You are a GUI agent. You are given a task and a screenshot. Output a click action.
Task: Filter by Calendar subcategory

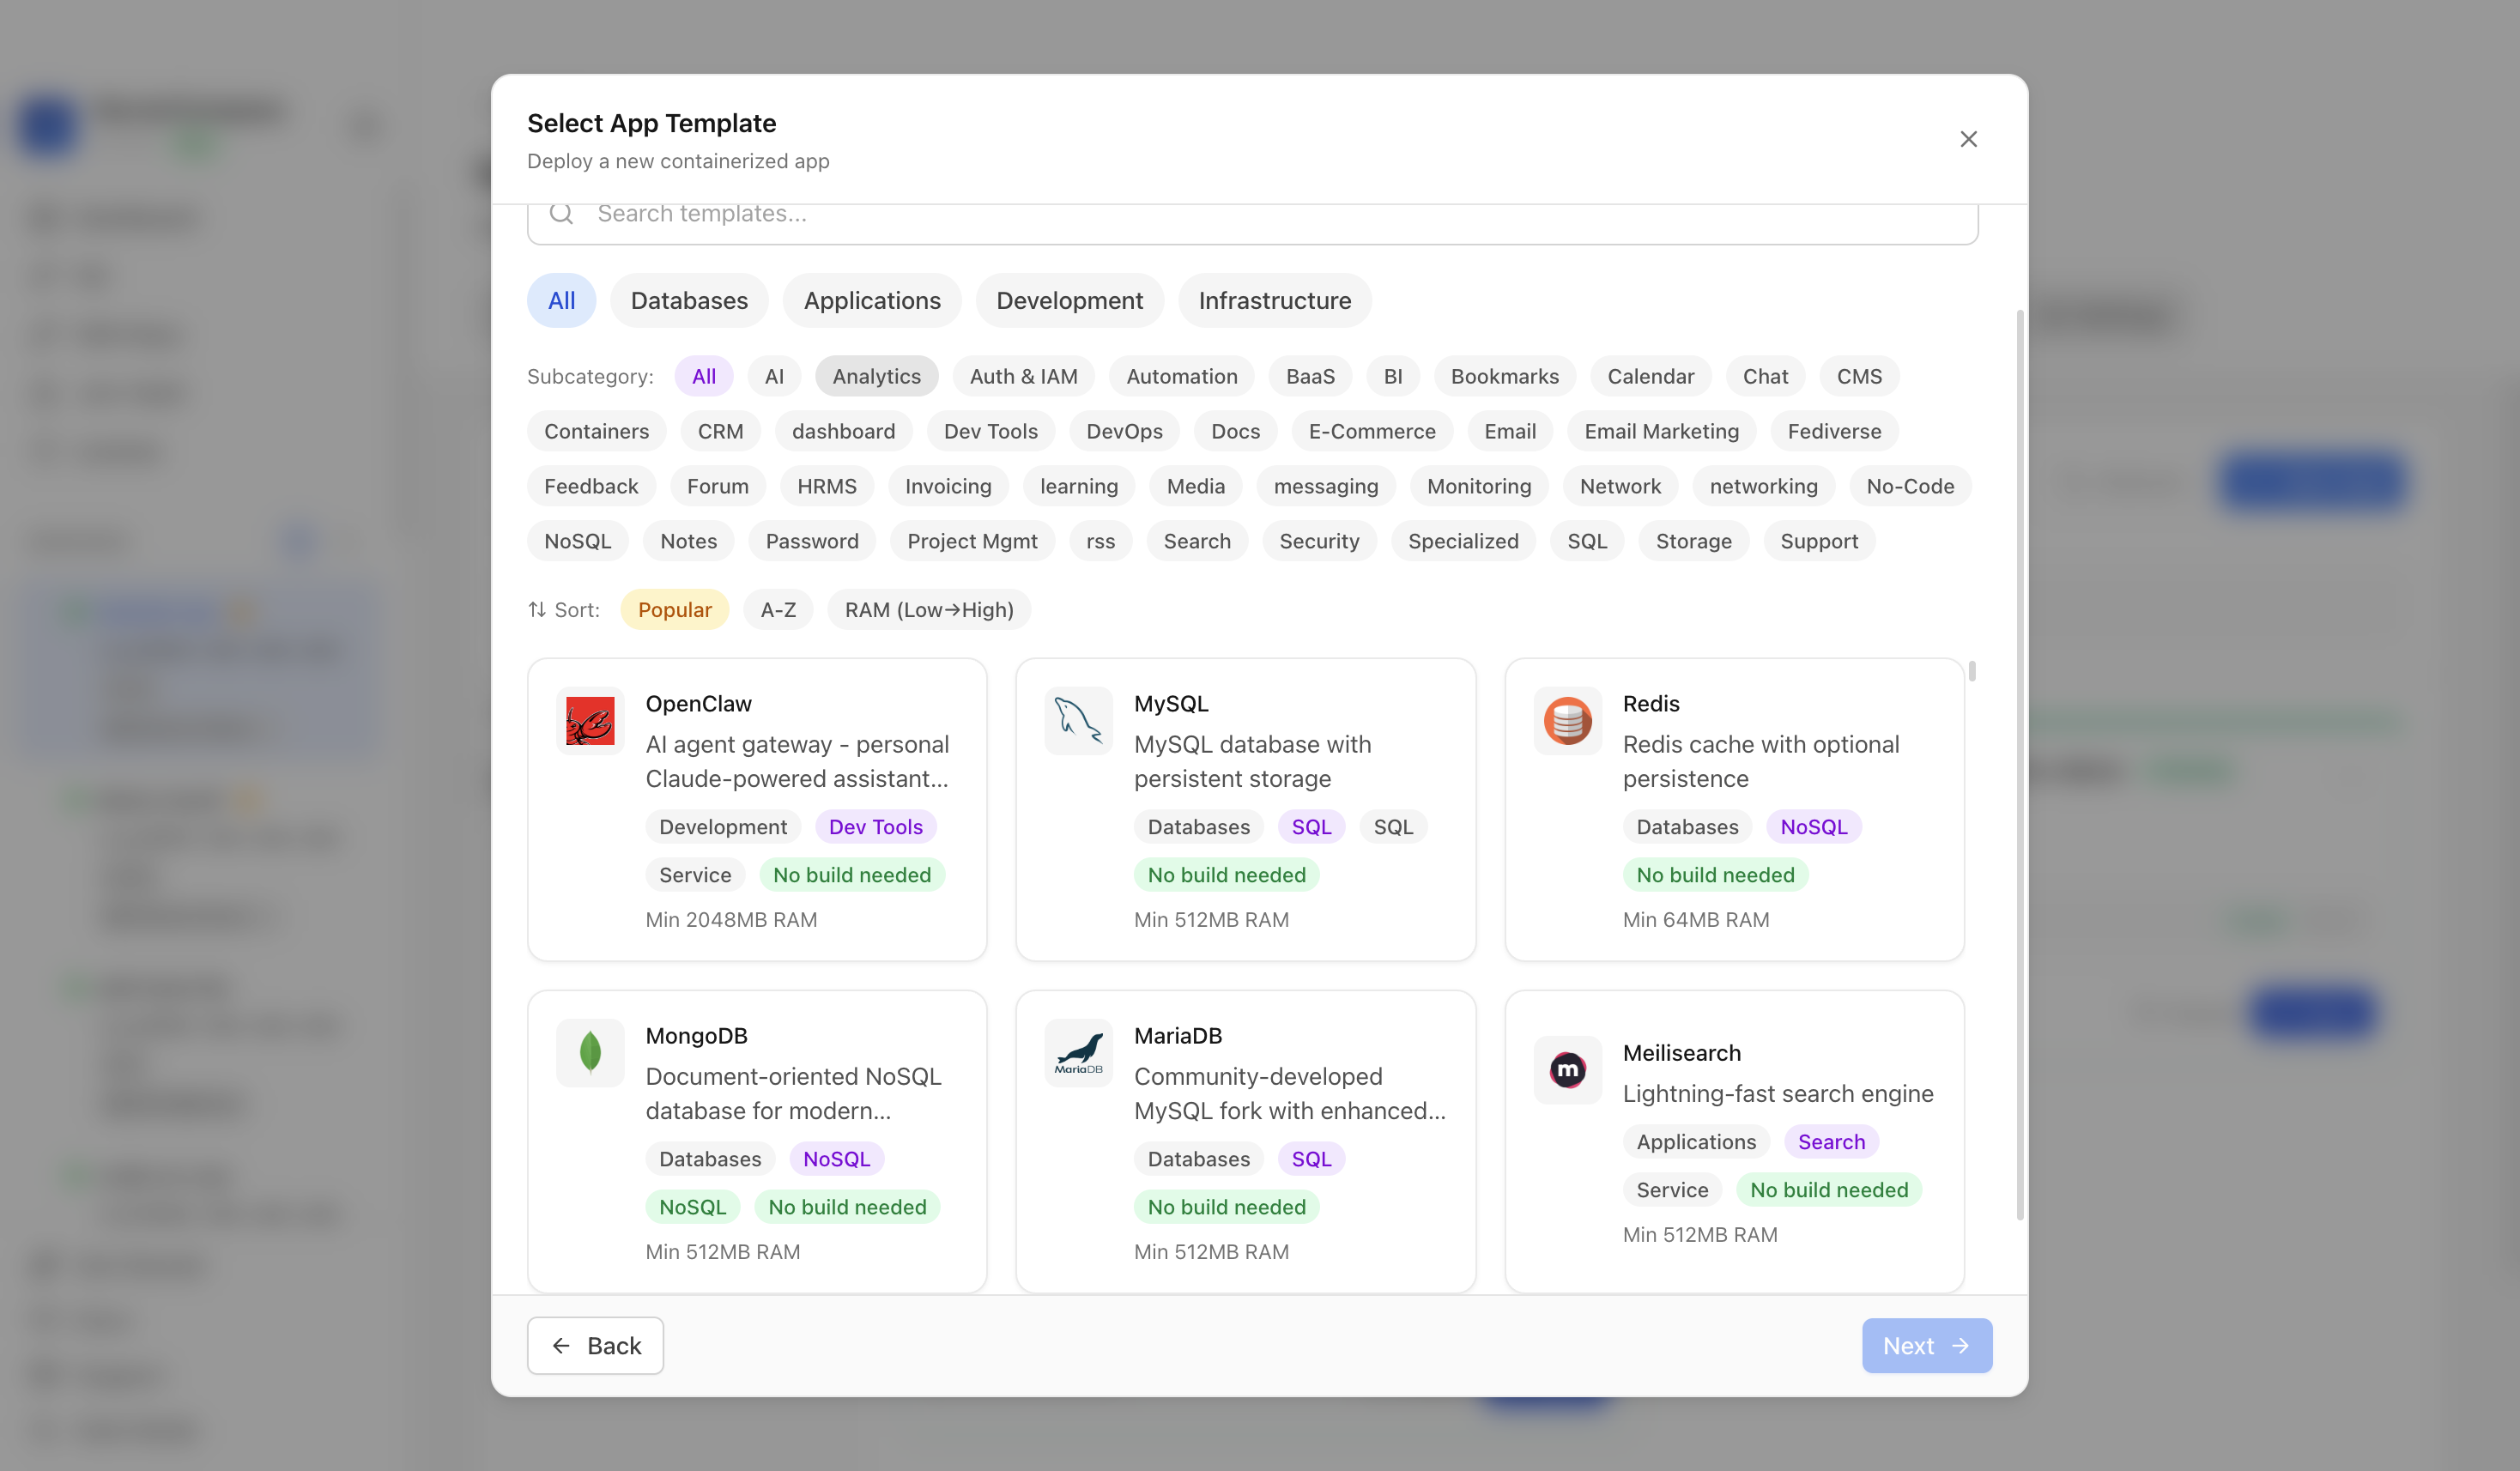(1650, 376)
